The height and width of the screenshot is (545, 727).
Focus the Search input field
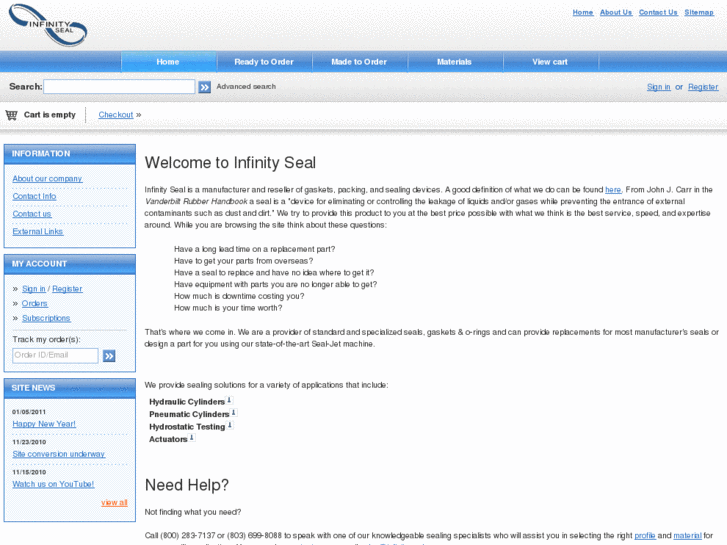coord(119,87)
